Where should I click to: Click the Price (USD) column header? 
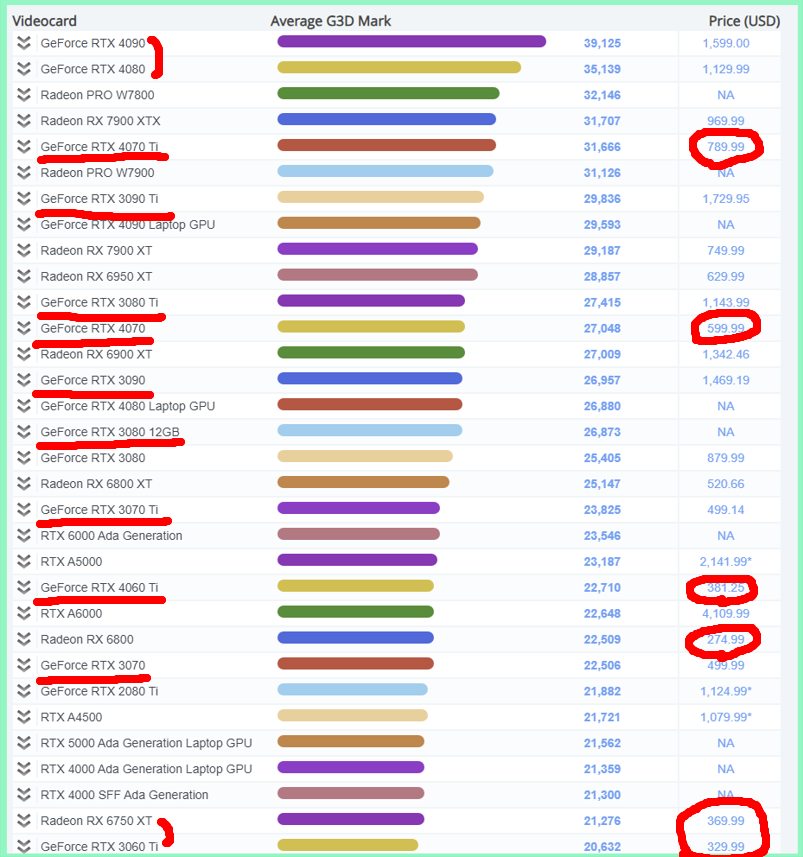(x=745, y=21)
